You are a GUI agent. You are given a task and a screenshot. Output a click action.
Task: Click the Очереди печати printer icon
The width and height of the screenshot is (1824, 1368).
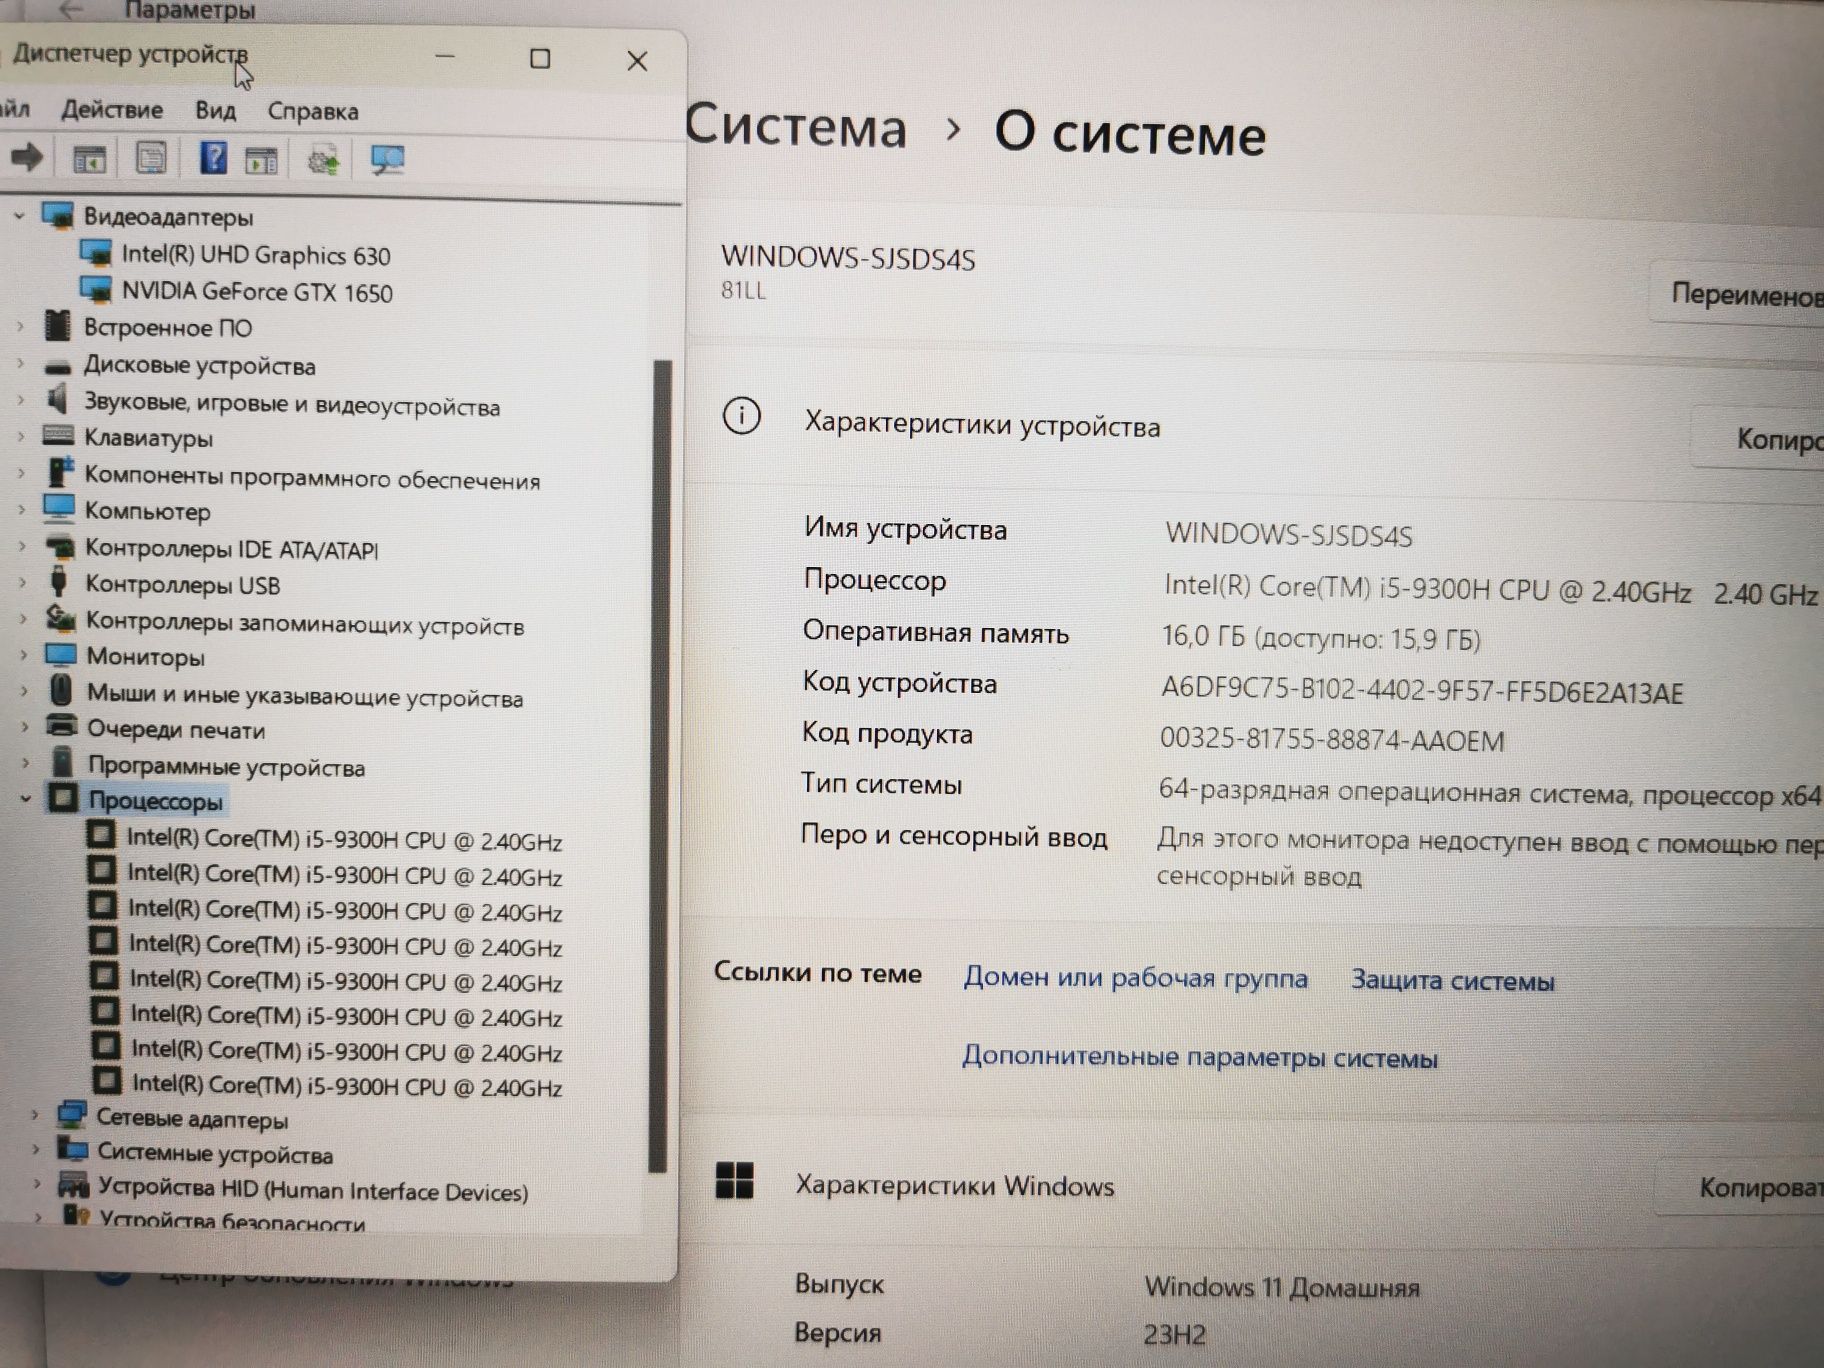62,726
